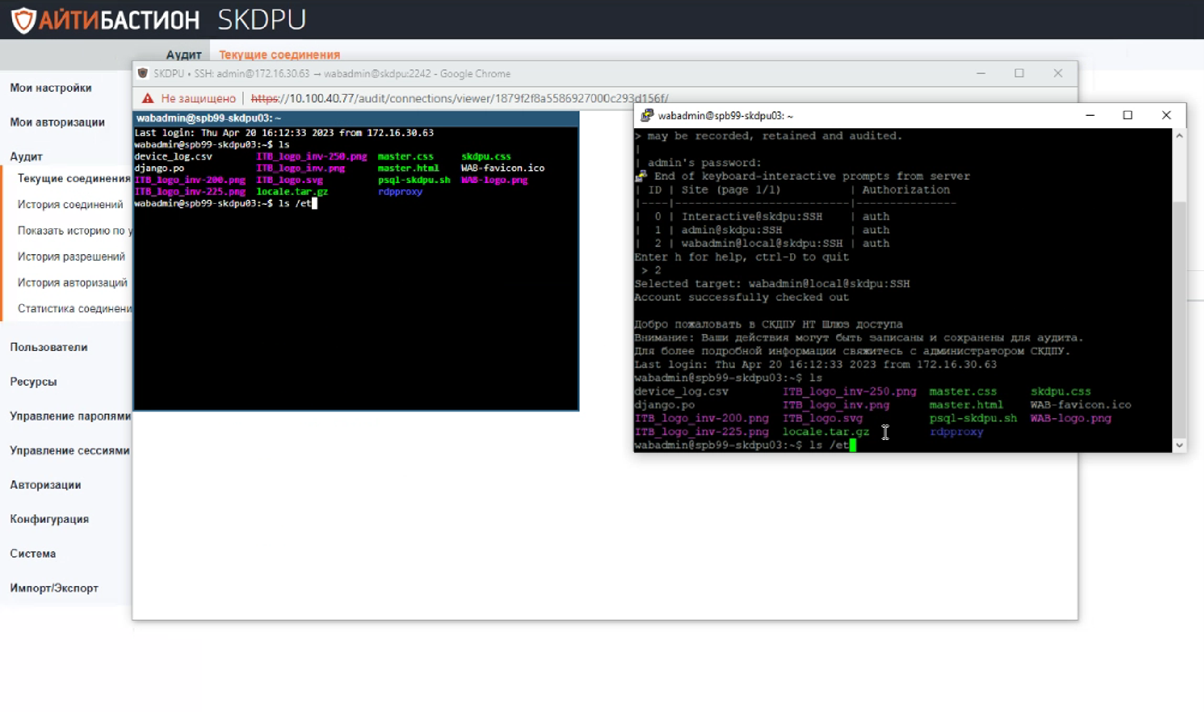Click 'Не защищено' security label in Chrome

click(x=198, y=98)
